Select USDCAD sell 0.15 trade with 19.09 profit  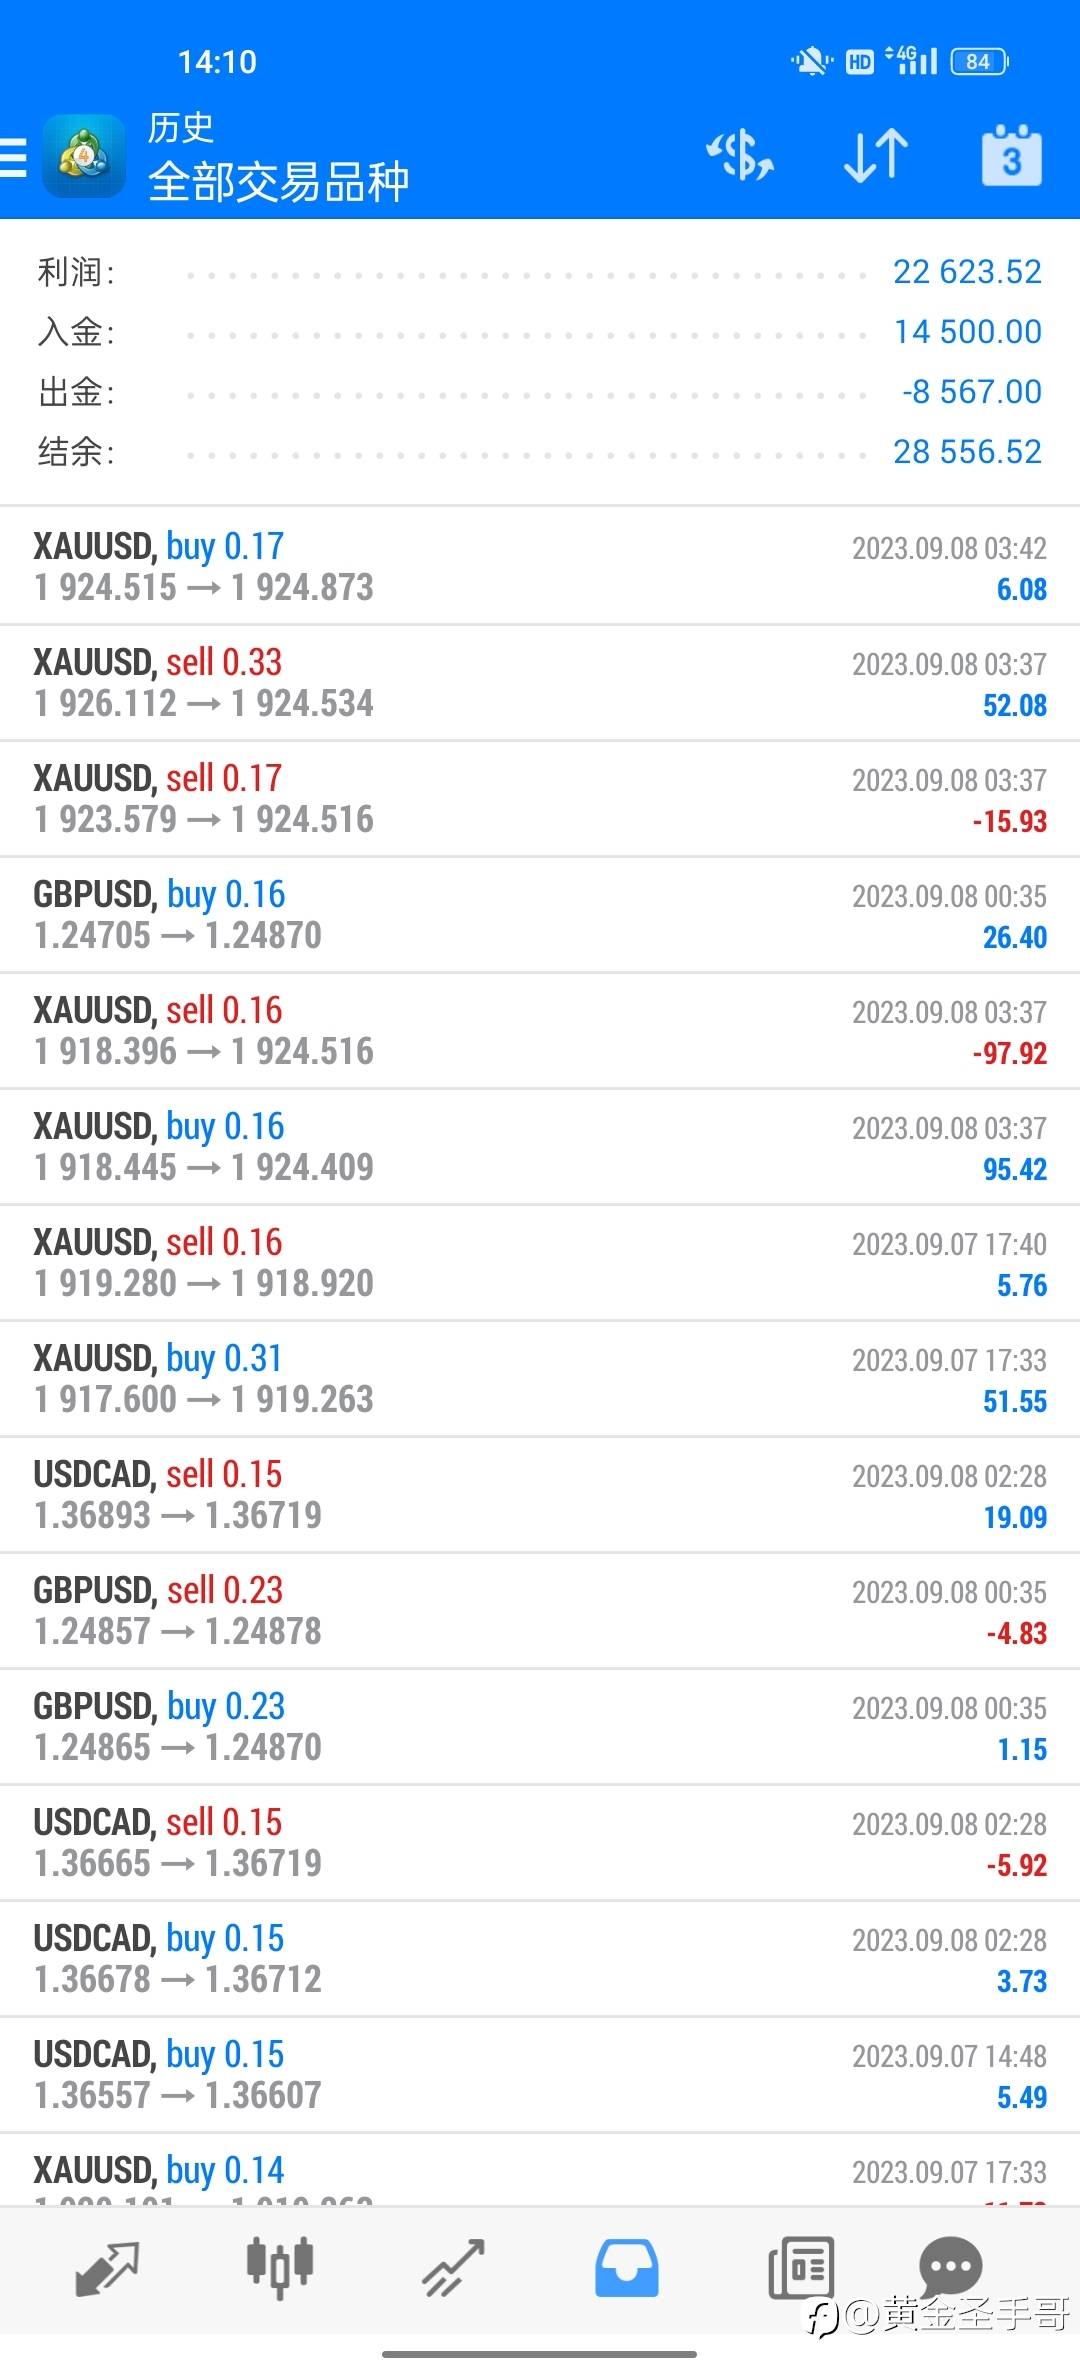click(540, 1494)
